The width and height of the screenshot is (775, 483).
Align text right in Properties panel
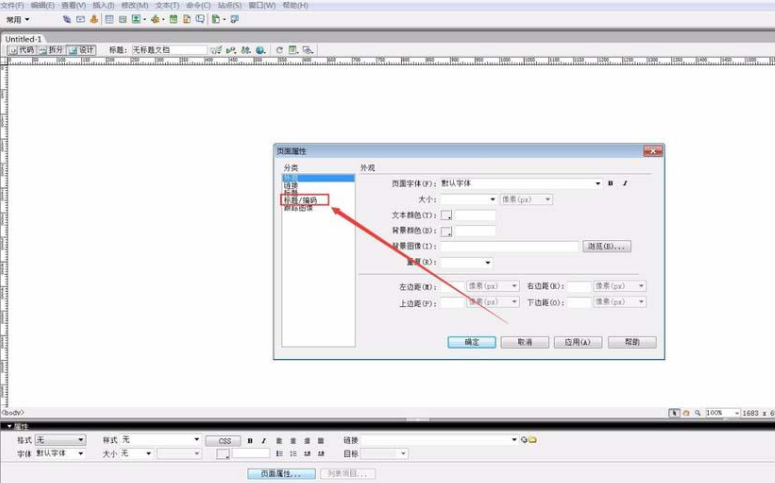click(307, 440)
